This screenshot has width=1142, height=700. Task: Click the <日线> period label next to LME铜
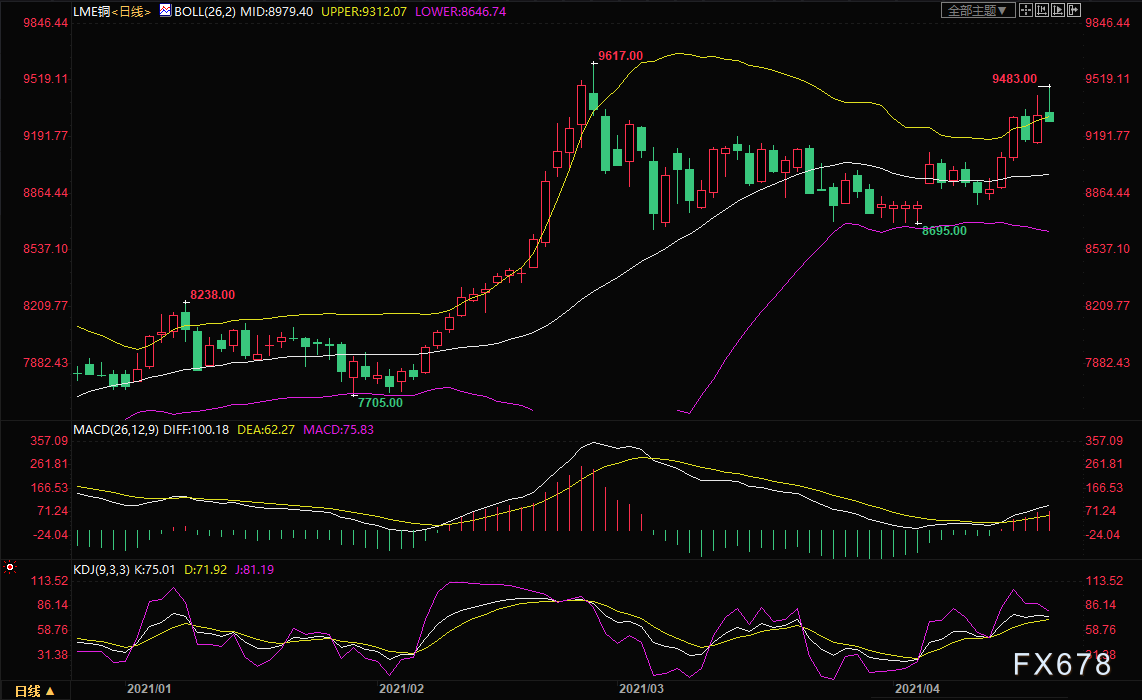pos(131,11)
